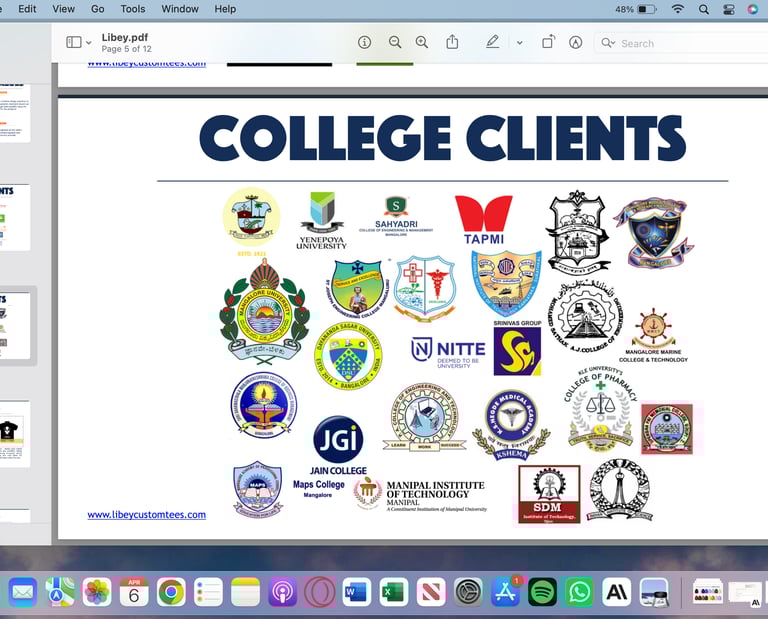
Task: Open Calendar from the Dock
Action: point(134,592)
